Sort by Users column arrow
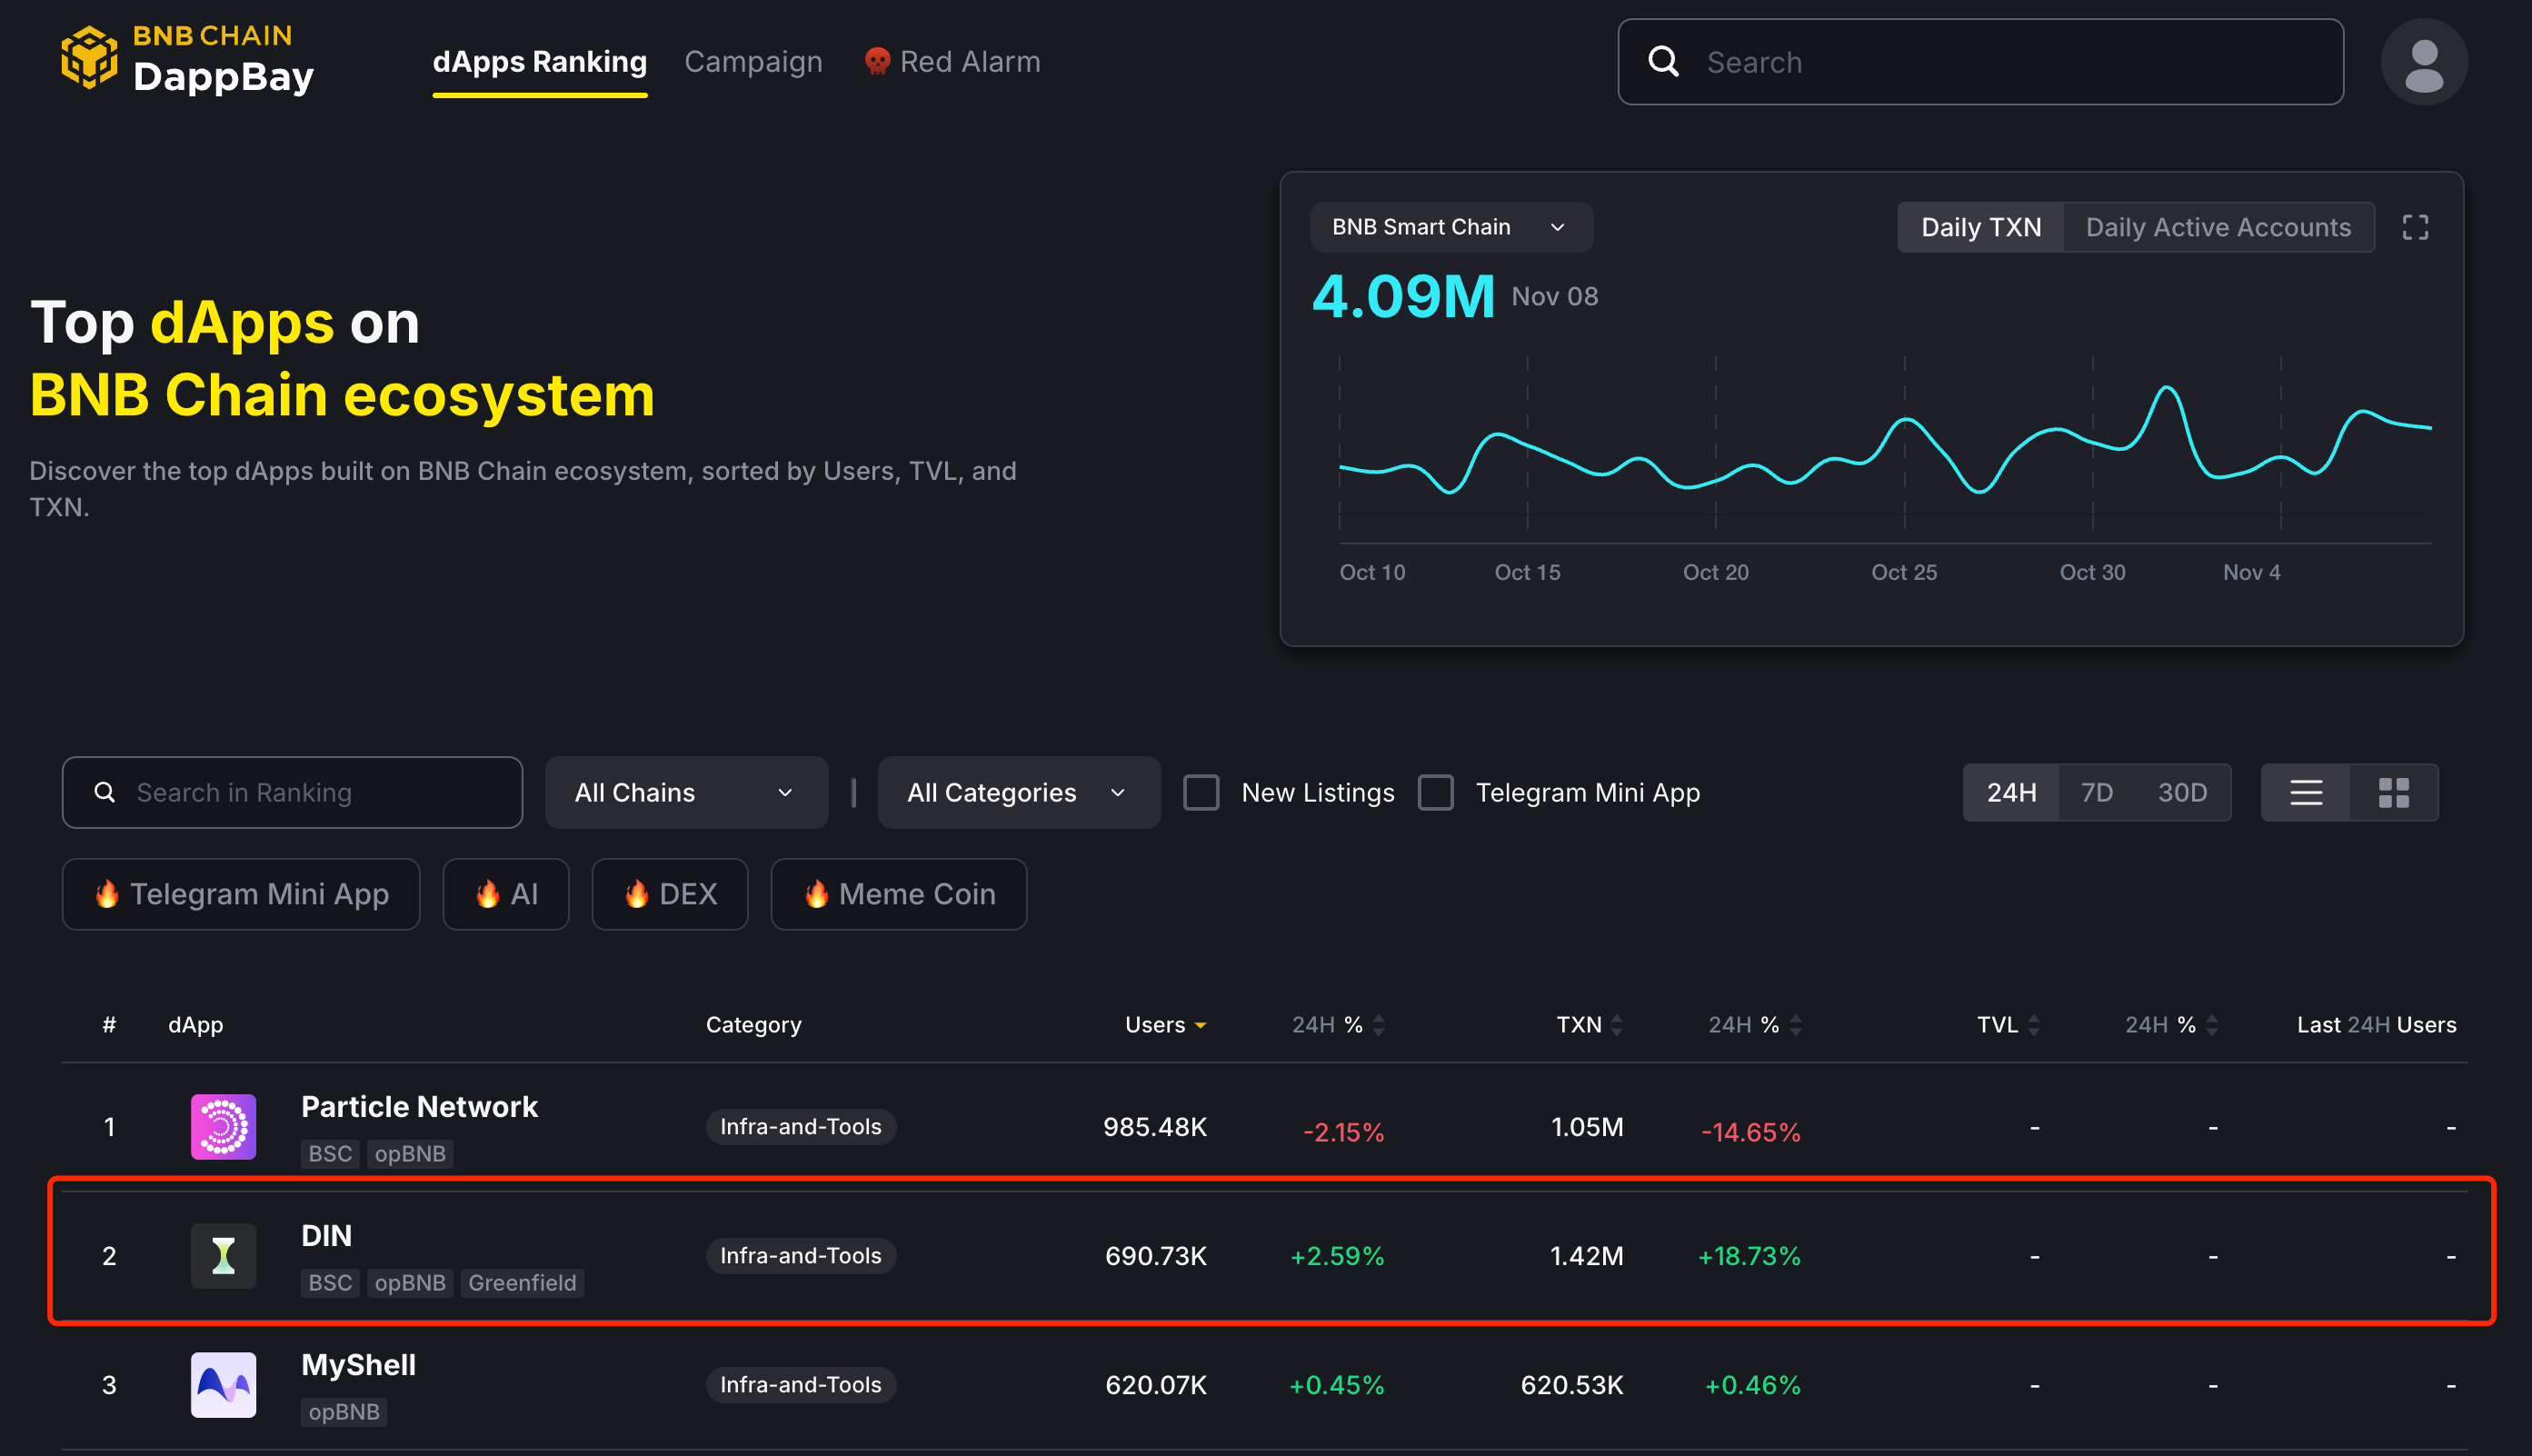The height and width of the screenshot is (1456, 2532). [1200, 1025]
